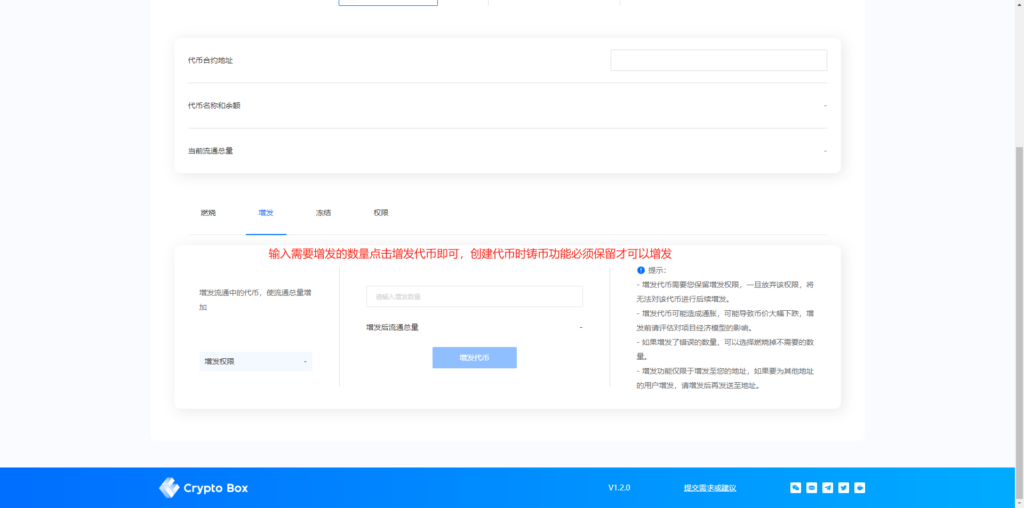Click the blue info icon beside 提示
This screenshot has width=1024, height=508.
pyautogui.click(x=641, y=270)
